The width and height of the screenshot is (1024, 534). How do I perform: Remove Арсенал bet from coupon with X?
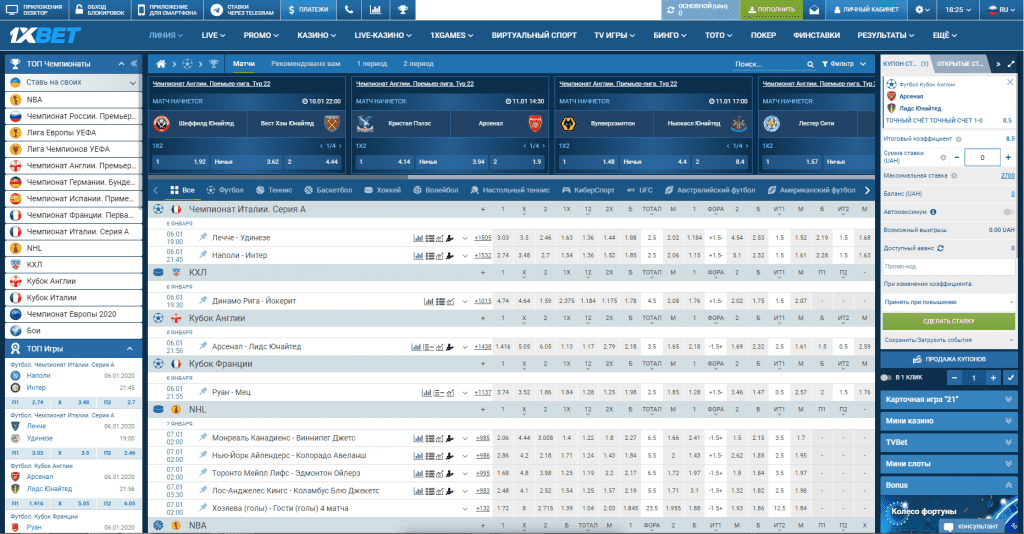(1010, 83)
